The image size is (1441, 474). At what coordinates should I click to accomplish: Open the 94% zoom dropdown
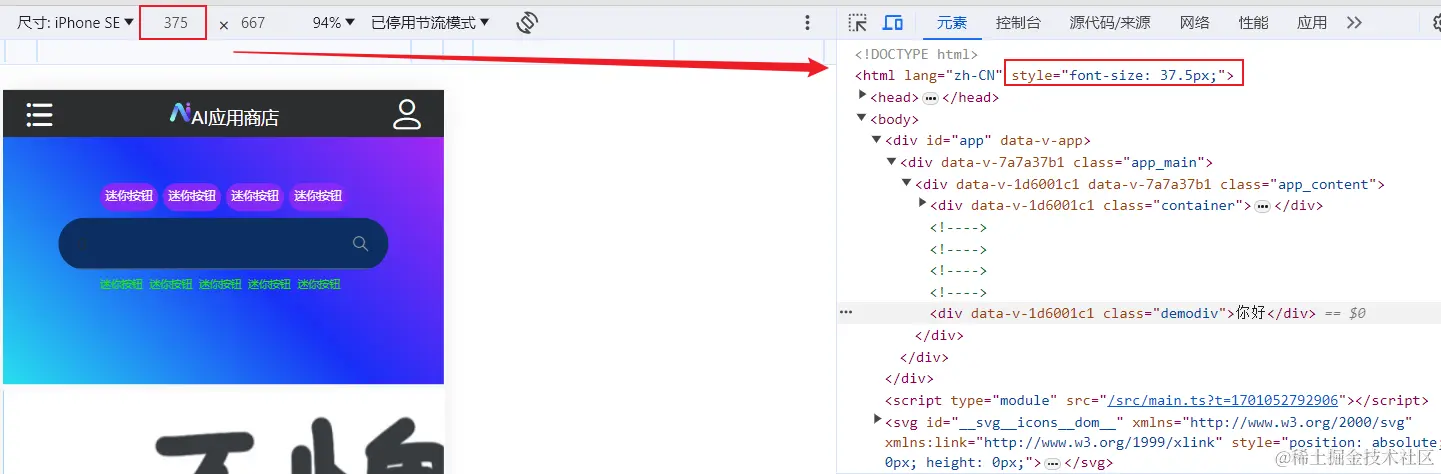(333, 22)
